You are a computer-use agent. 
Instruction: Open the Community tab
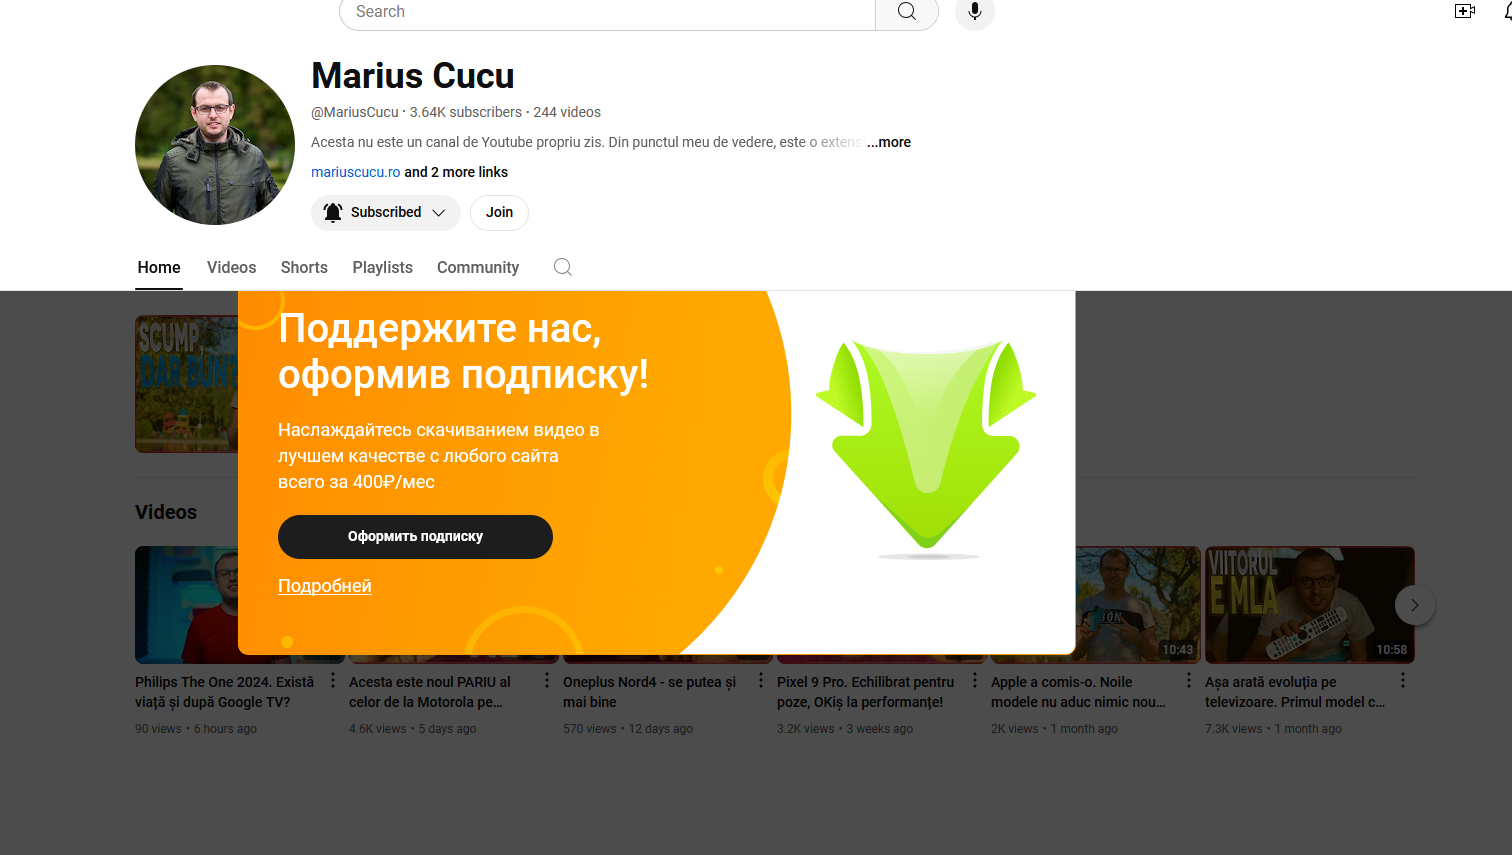478,267
